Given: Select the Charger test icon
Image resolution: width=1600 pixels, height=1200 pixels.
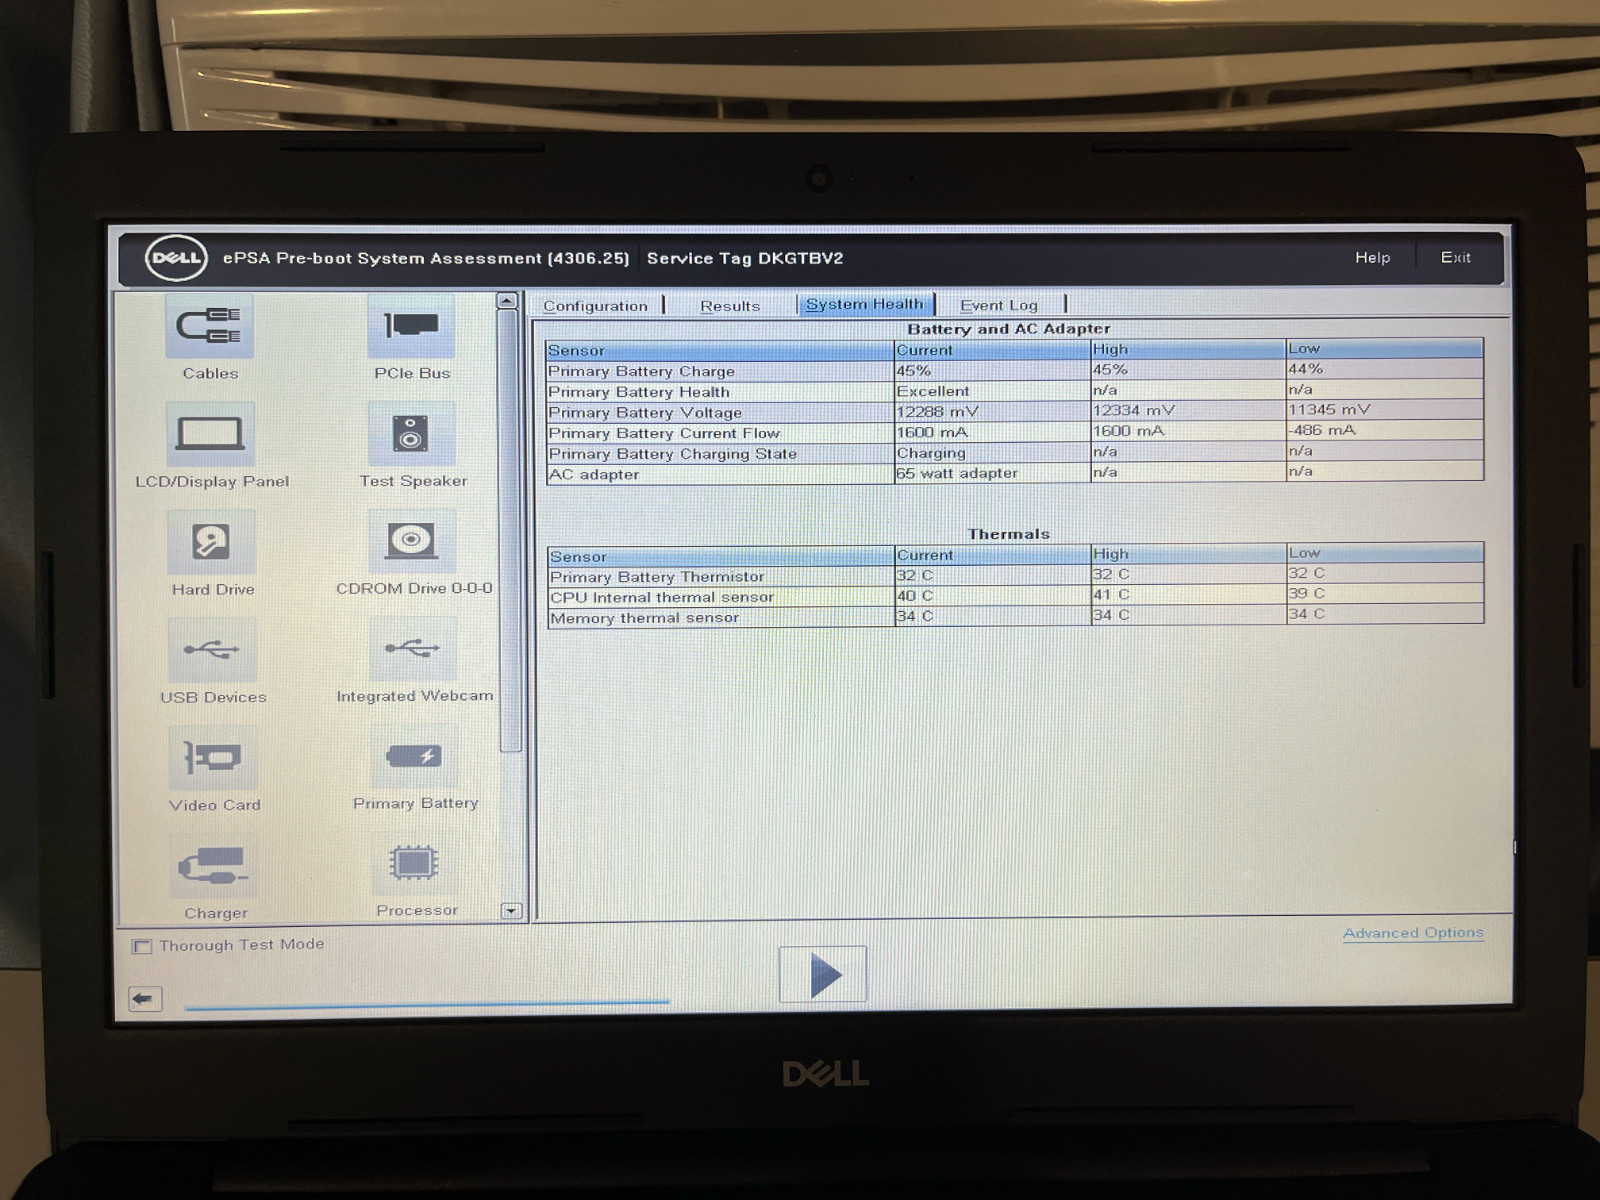Looking at the screenshot, I should point(214,866).
